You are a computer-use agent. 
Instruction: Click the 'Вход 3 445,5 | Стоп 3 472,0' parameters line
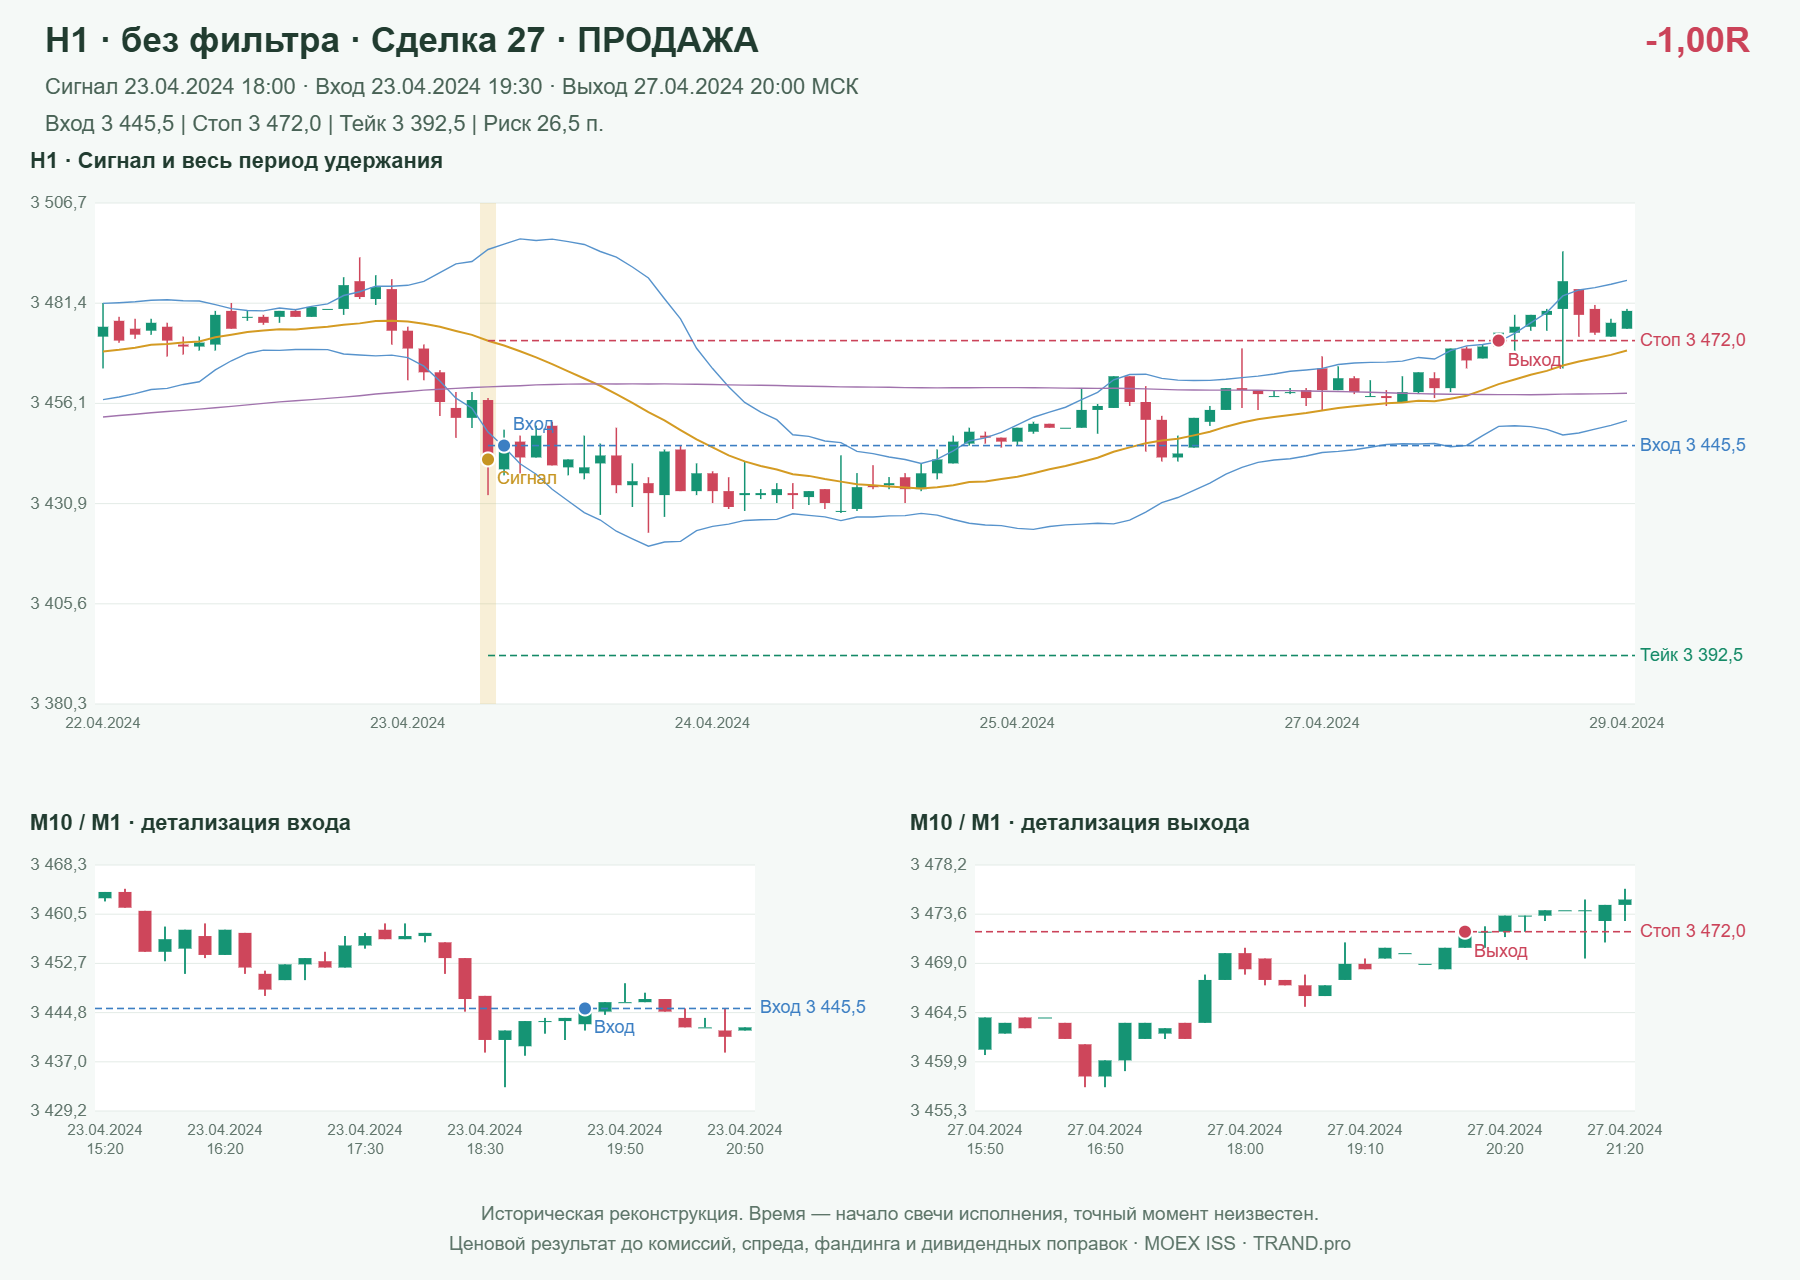tap(324, 124)
